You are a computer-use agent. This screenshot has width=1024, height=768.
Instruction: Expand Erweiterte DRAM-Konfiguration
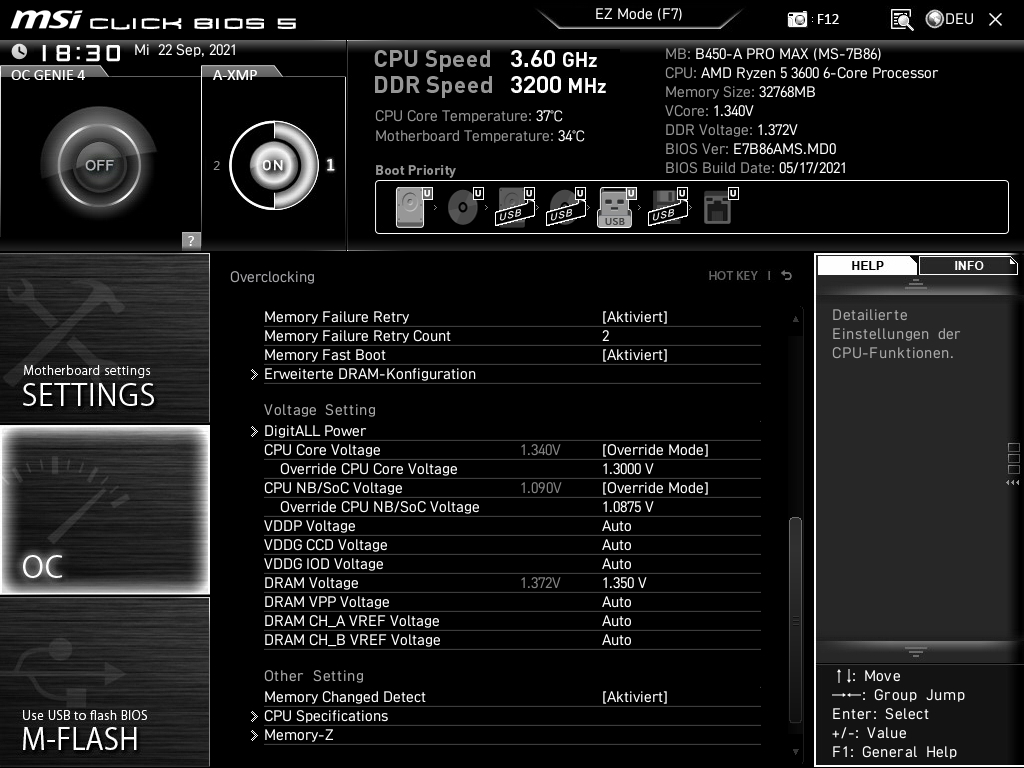click(x=370, y=374)
